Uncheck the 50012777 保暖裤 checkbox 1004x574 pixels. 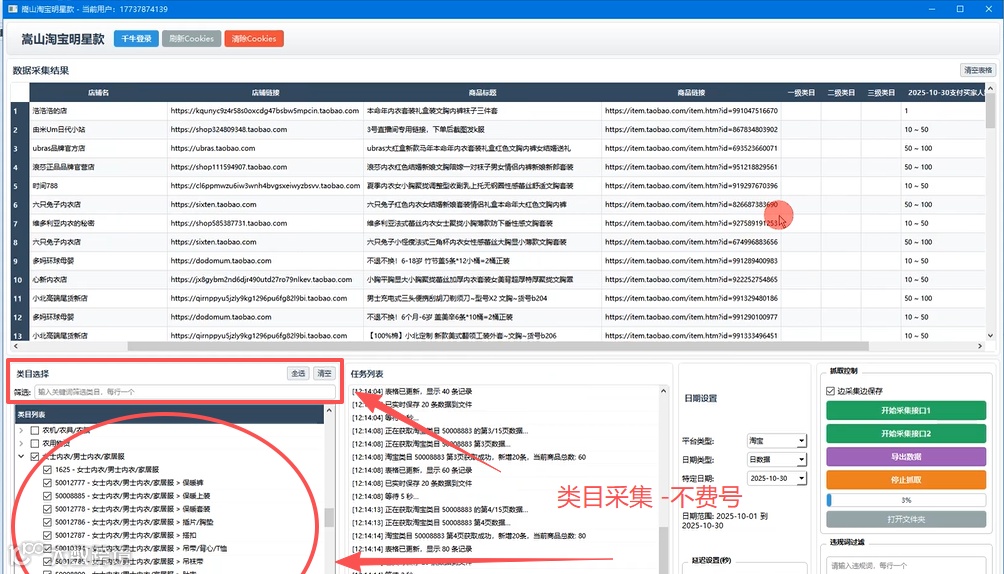click(x=47, y=482)
